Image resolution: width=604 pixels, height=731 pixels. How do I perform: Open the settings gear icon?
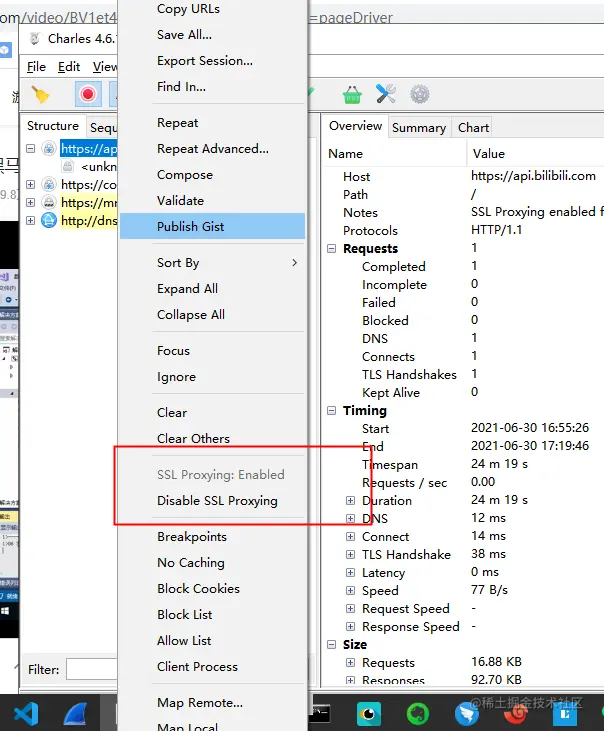tap(420, 94)
